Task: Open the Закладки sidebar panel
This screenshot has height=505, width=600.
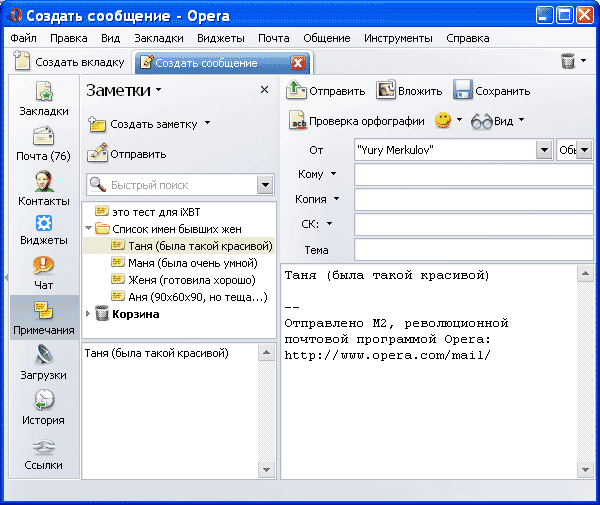Action: click(x=44, y=99)
